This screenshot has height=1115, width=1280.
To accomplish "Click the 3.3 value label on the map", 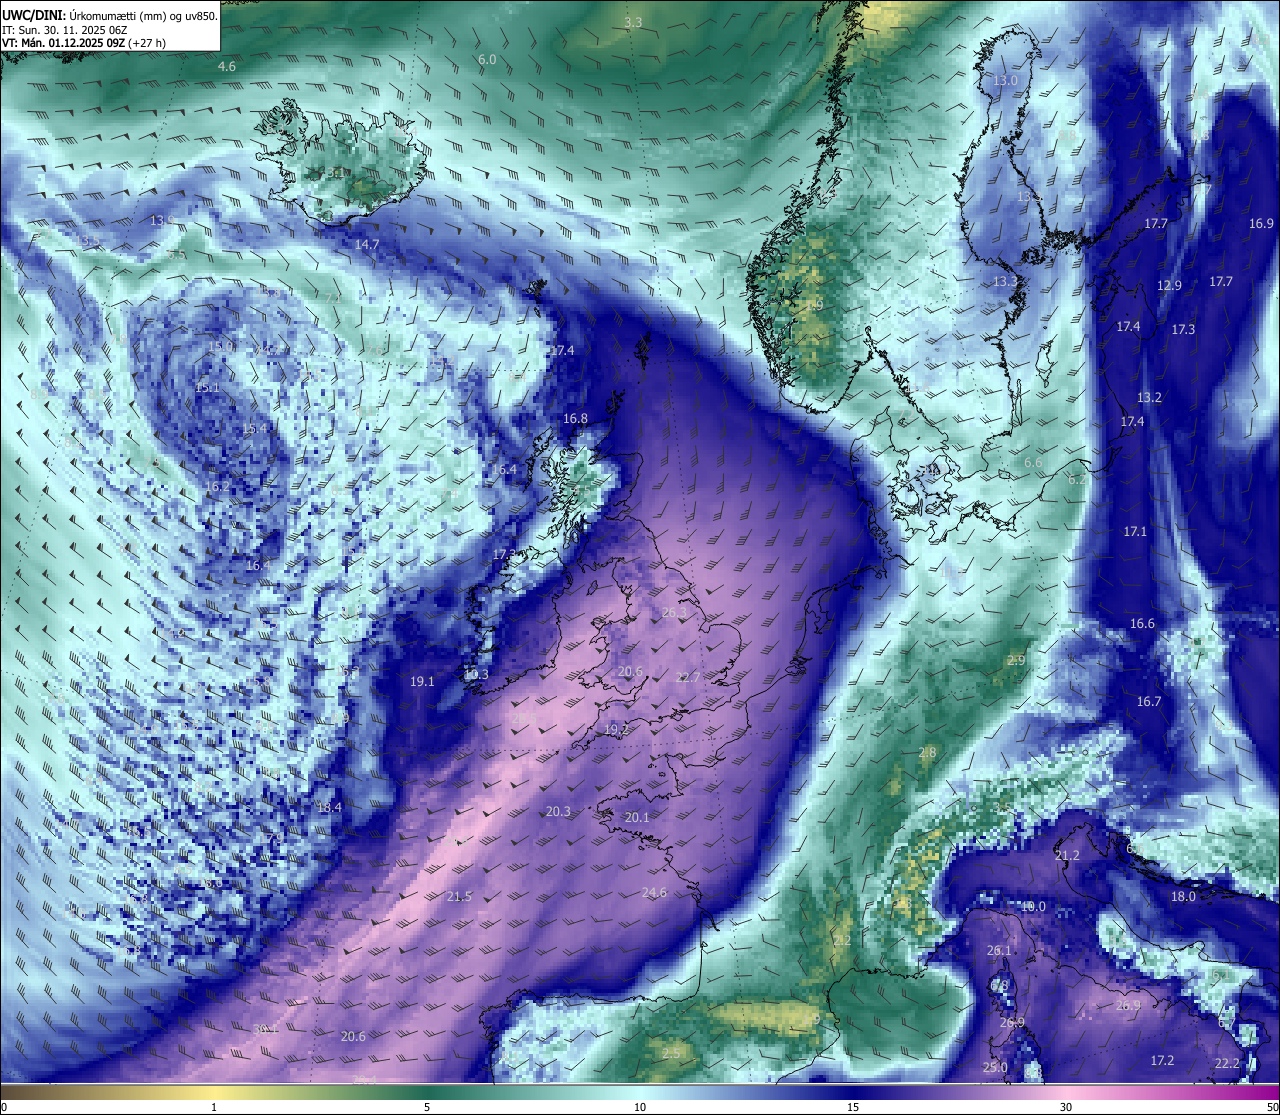I will point(633,22).
